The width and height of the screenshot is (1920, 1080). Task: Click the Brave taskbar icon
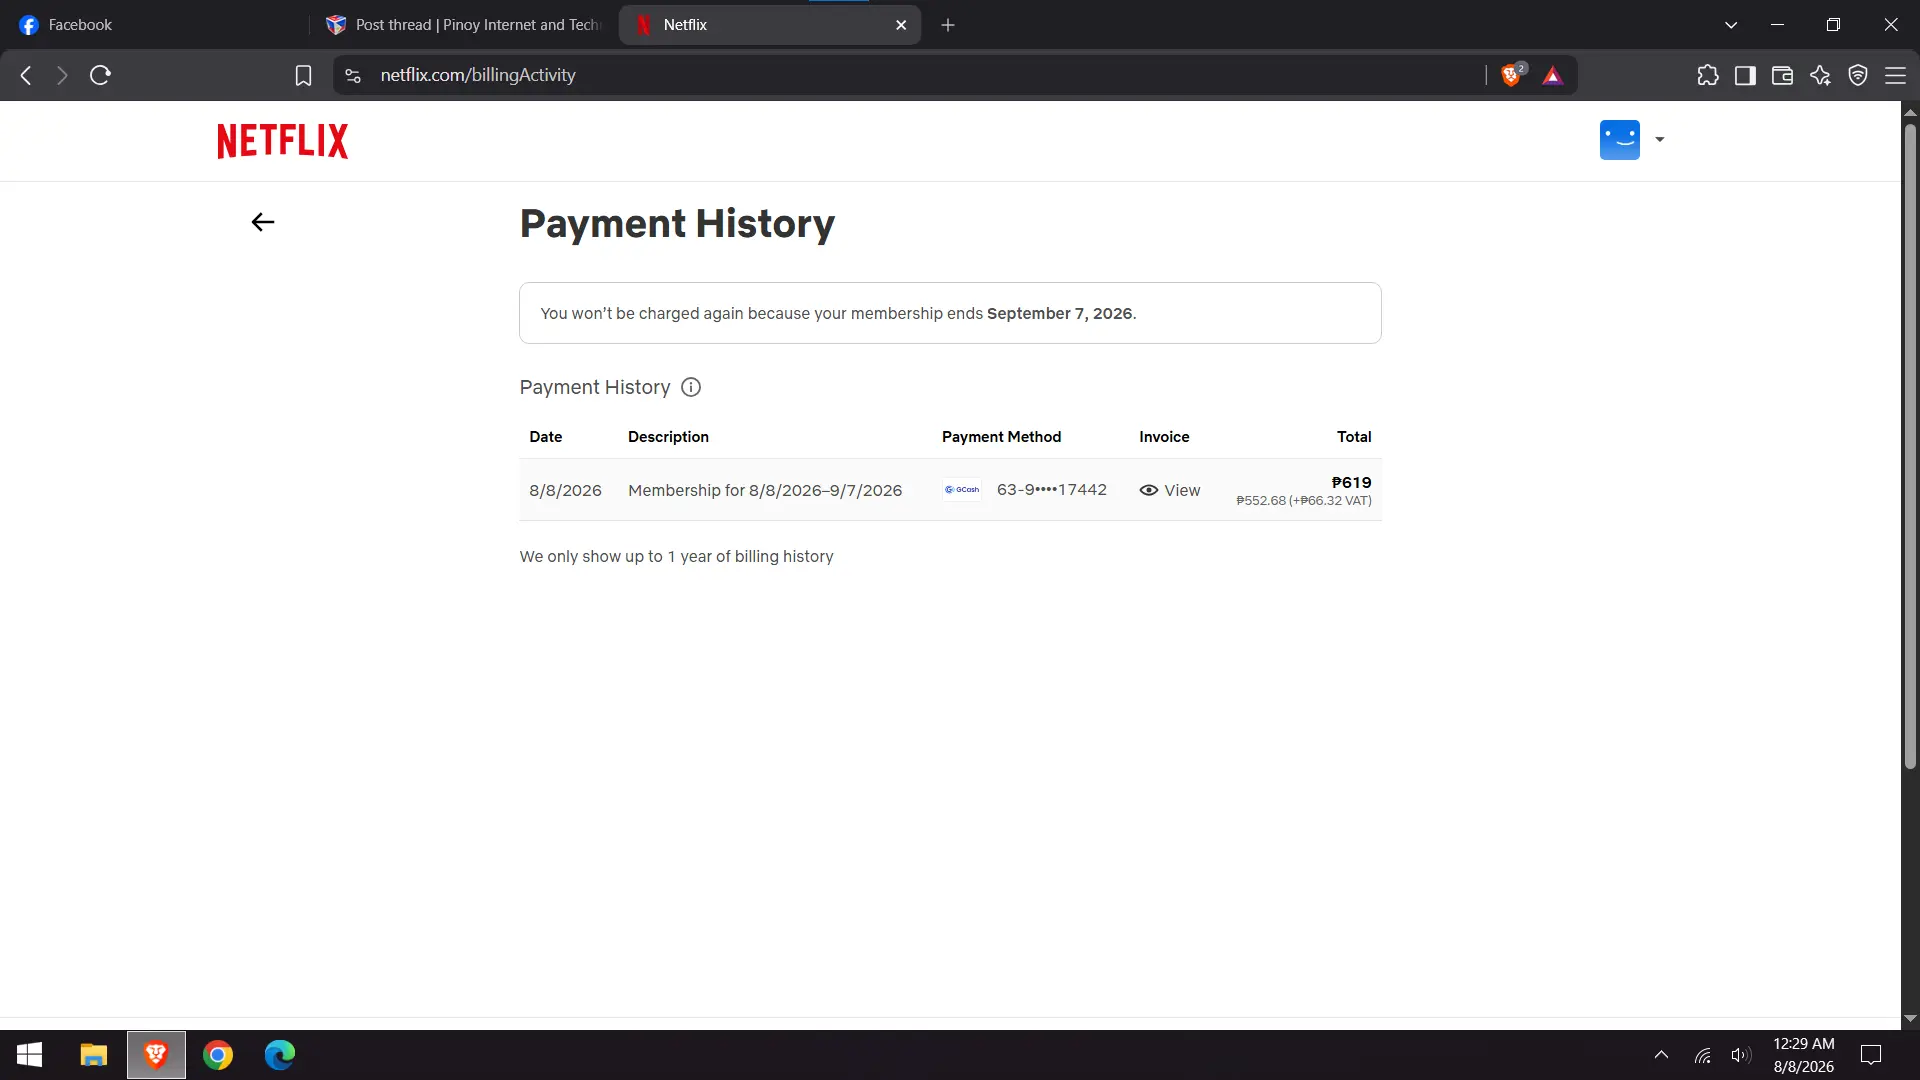156,1055
